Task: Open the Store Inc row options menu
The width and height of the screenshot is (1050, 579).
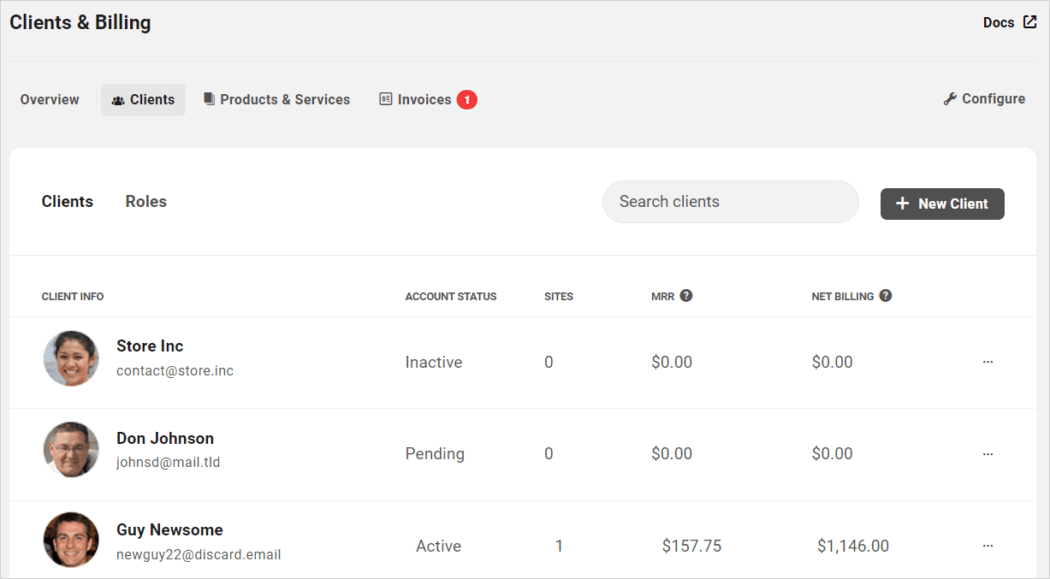Action: tap(988, 361)
